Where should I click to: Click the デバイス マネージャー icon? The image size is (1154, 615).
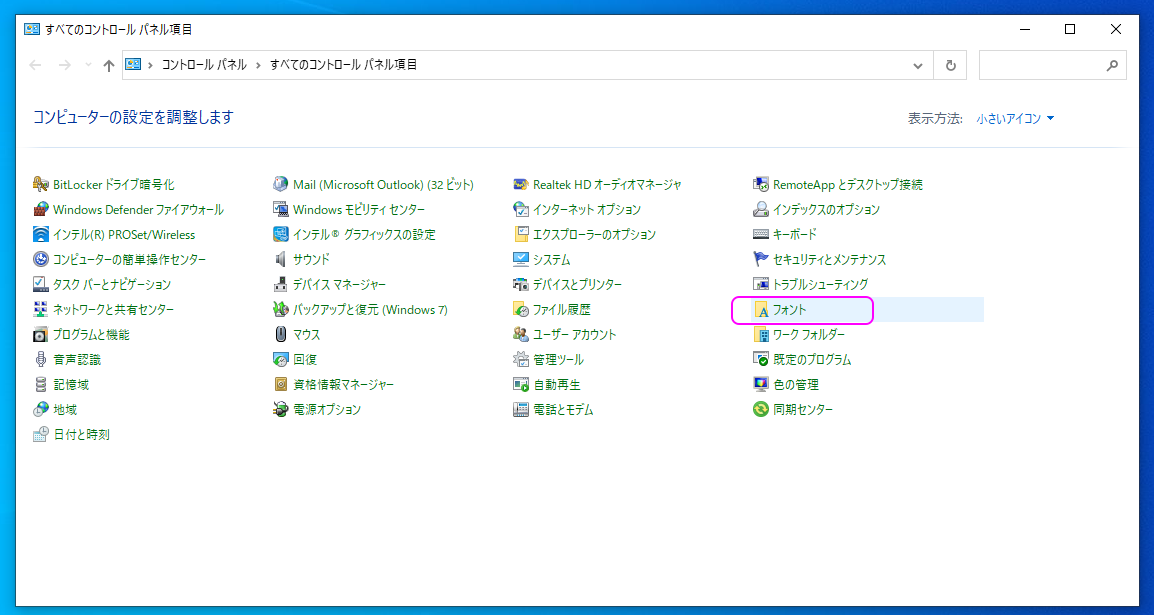pos(280,284)
